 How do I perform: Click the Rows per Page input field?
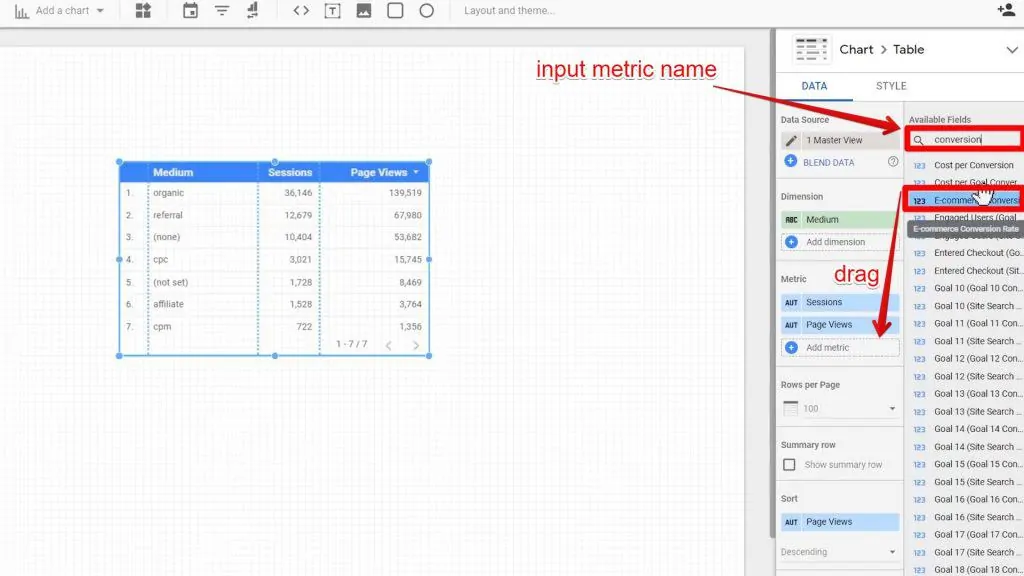click(x=838, y=407)
